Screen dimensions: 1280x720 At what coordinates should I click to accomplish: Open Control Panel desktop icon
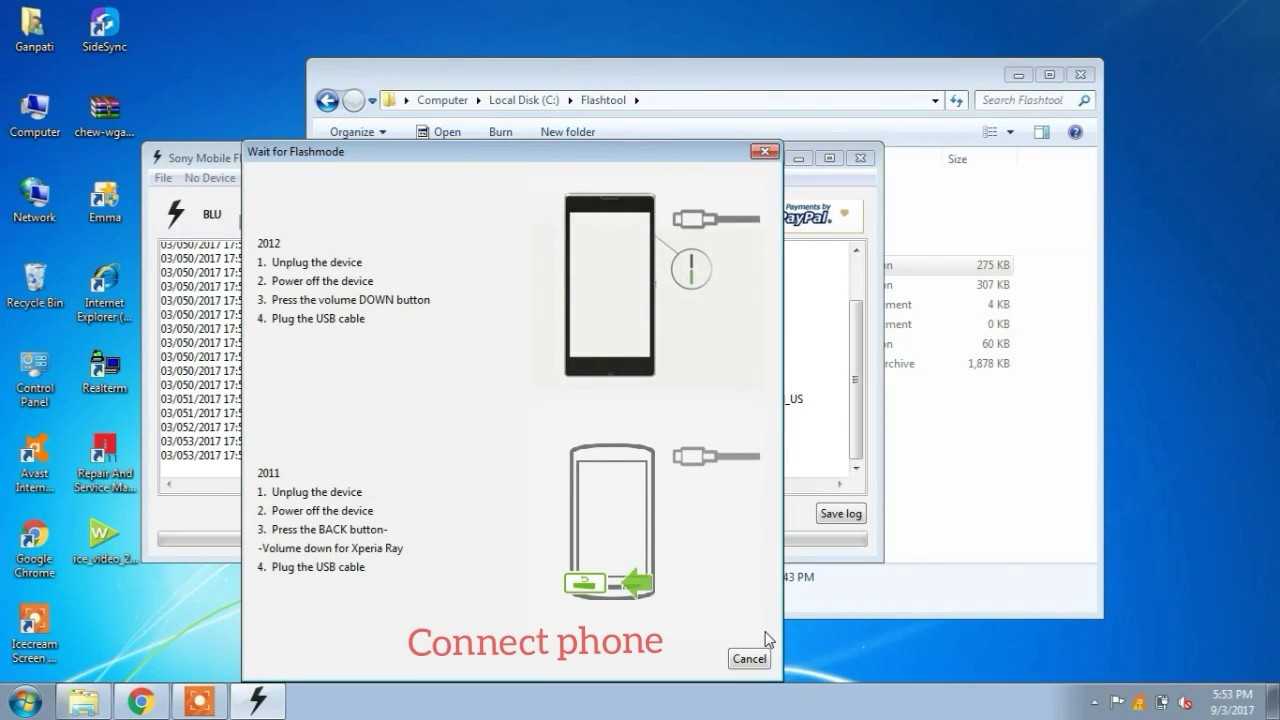[x=34, y=379]
